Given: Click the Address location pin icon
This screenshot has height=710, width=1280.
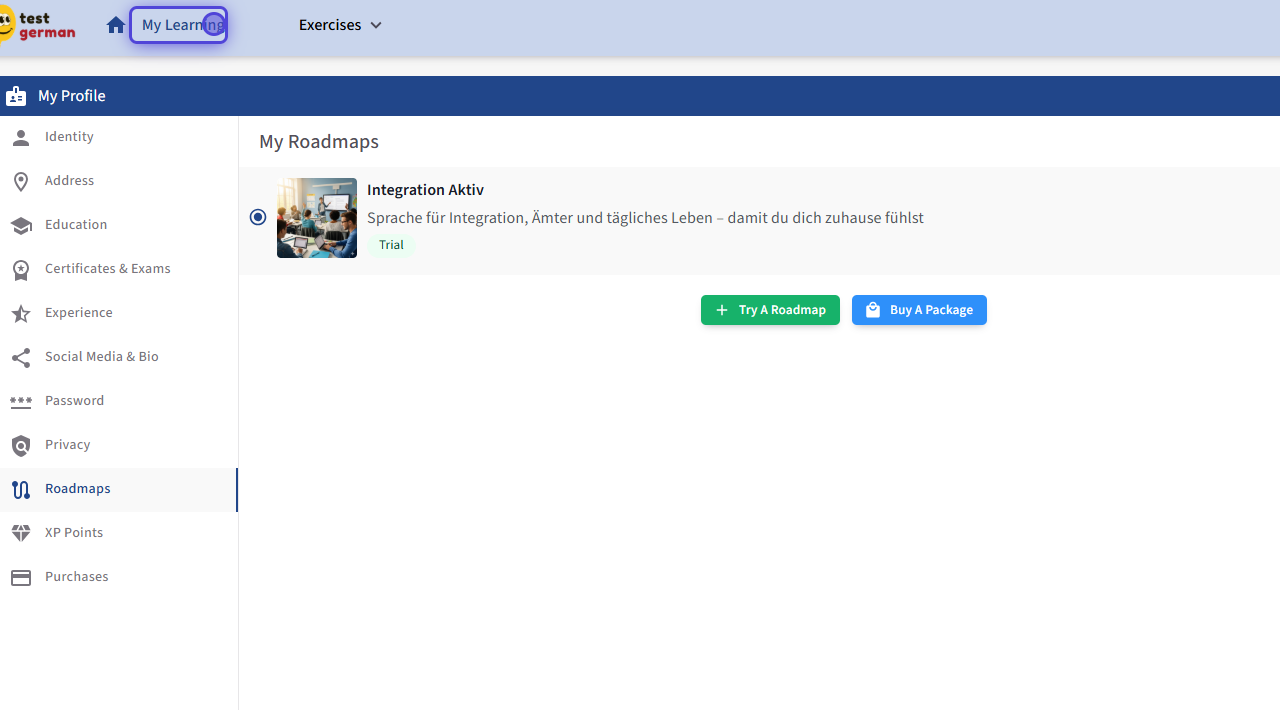Looking at the screenshot, I should pos(21,181).
